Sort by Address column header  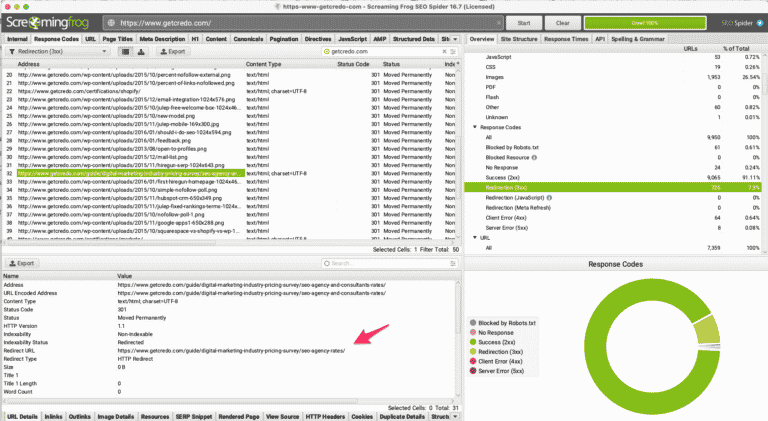point(28,64)
